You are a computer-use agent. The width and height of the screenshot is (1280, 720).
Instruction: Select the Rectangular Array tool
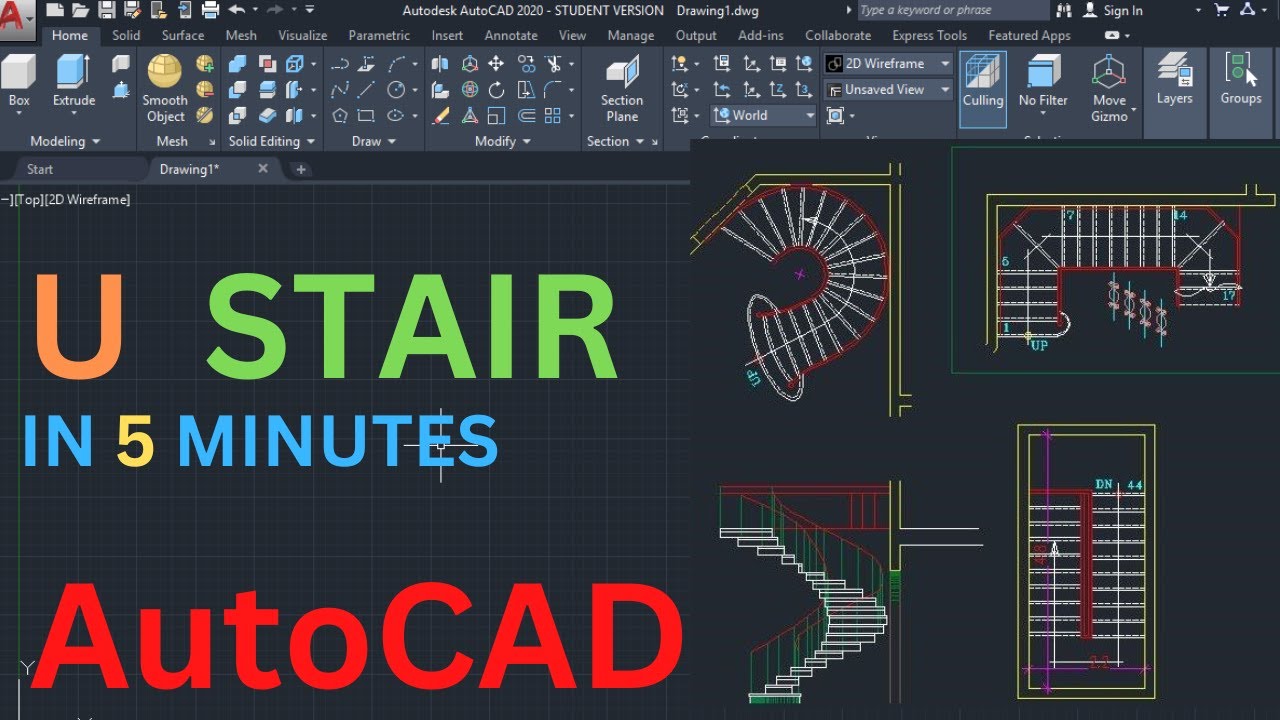pos(553,116)
